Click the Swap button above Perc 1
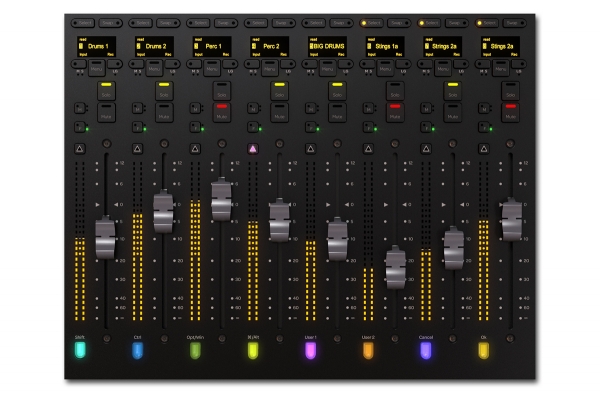 click(226, 23)
